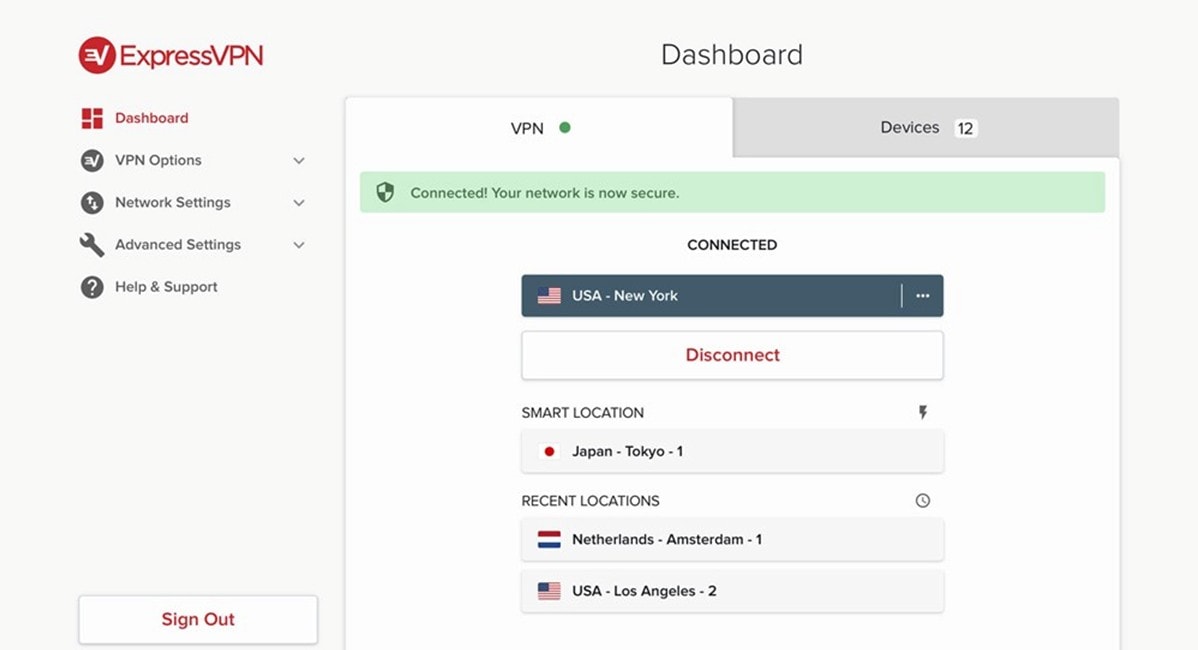Switch to the VPN tab
This screenshot has height=650, width=1198.
539,128
